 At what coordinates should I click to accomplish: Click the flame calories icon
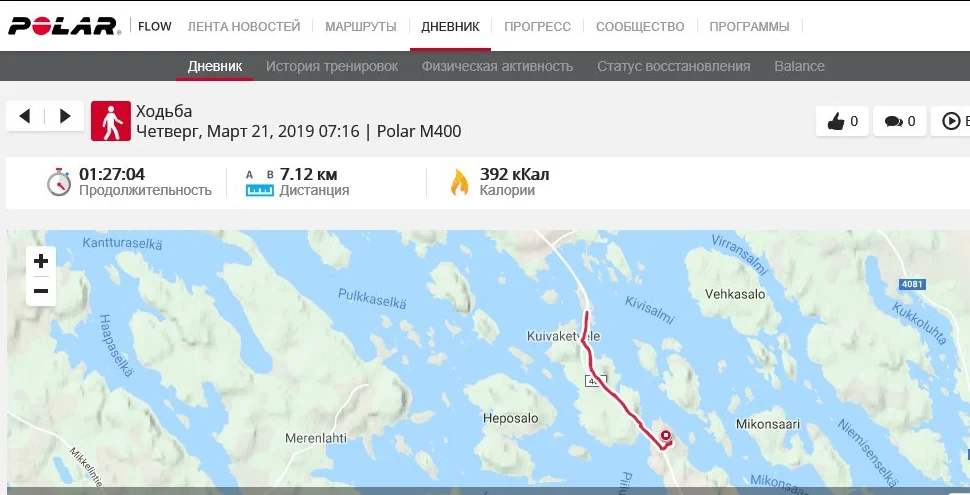(x=459, y=183)
